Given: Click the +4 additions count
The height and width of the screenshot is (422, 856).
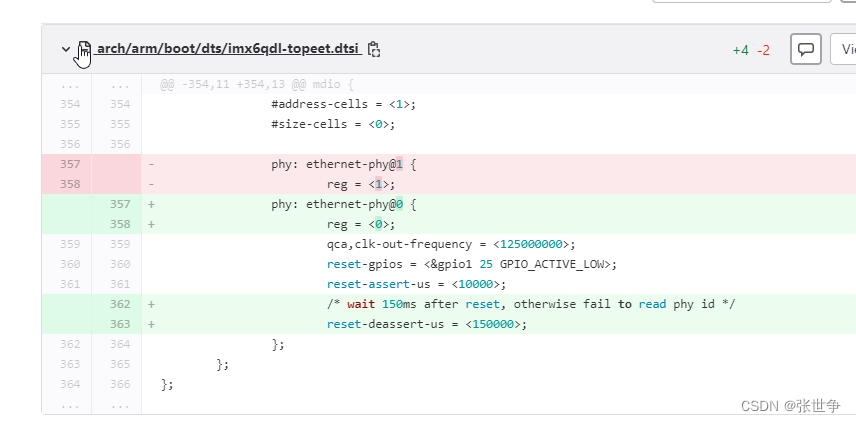Looking at the screenshot, I should (x=741, y=51).
